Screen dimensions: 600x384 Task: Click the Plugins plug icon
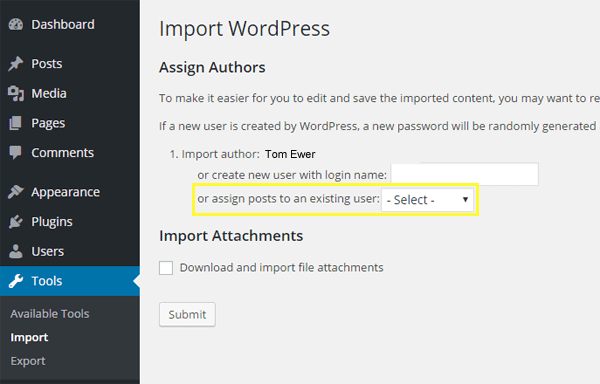16,221
